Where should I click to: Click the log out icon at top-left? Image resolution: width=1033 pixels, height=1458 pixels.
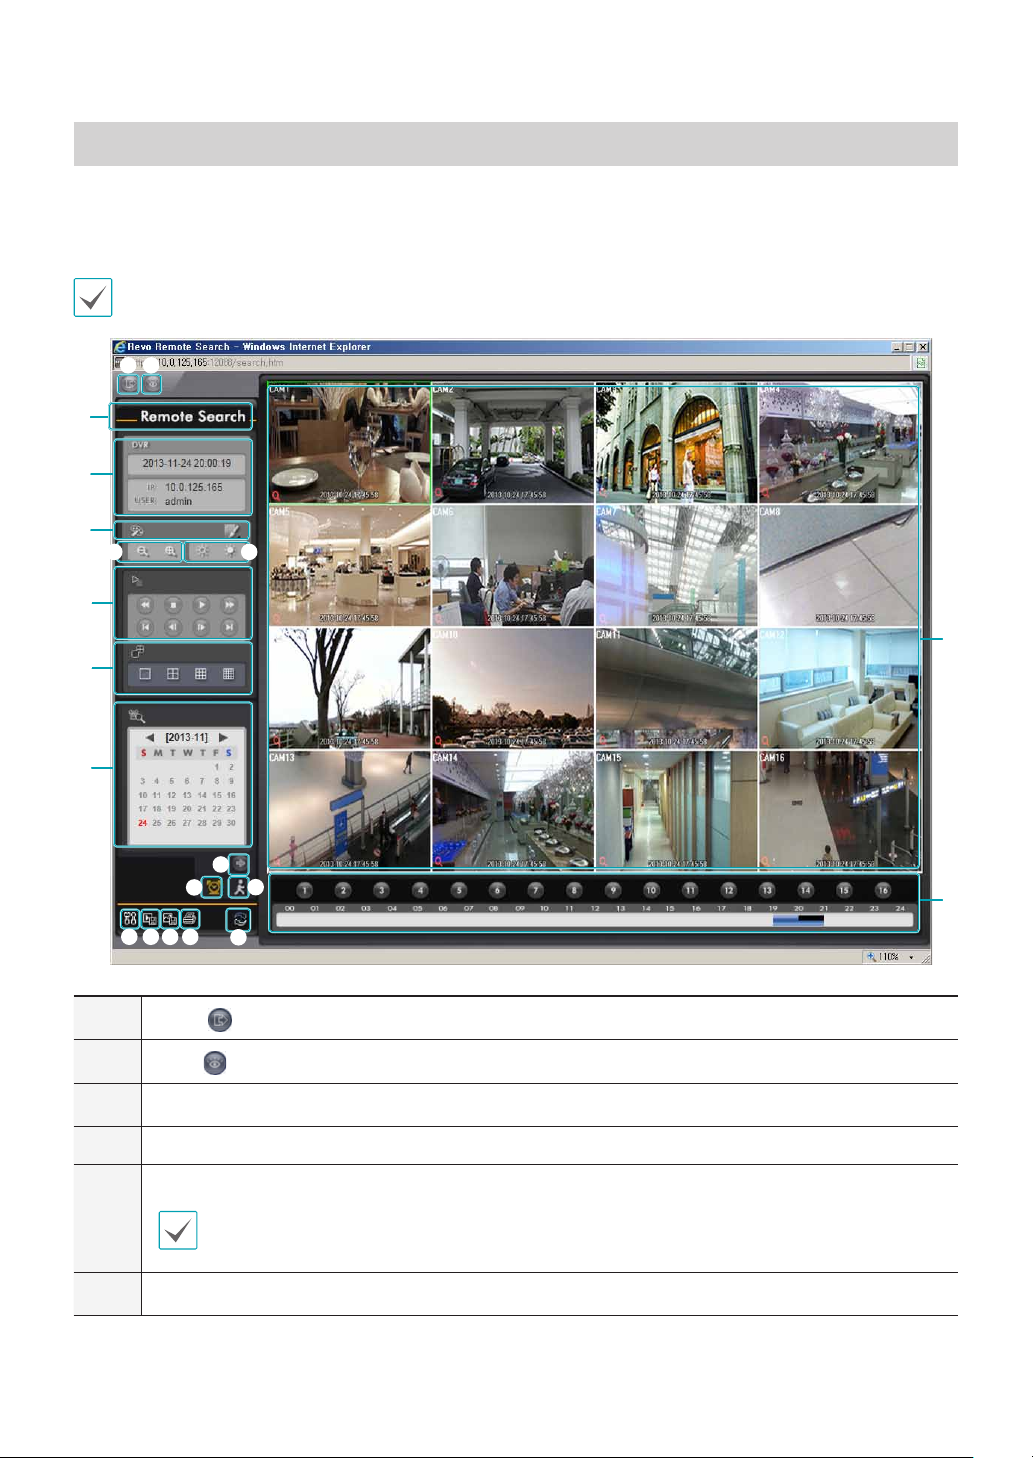click(x=128, y=382)
